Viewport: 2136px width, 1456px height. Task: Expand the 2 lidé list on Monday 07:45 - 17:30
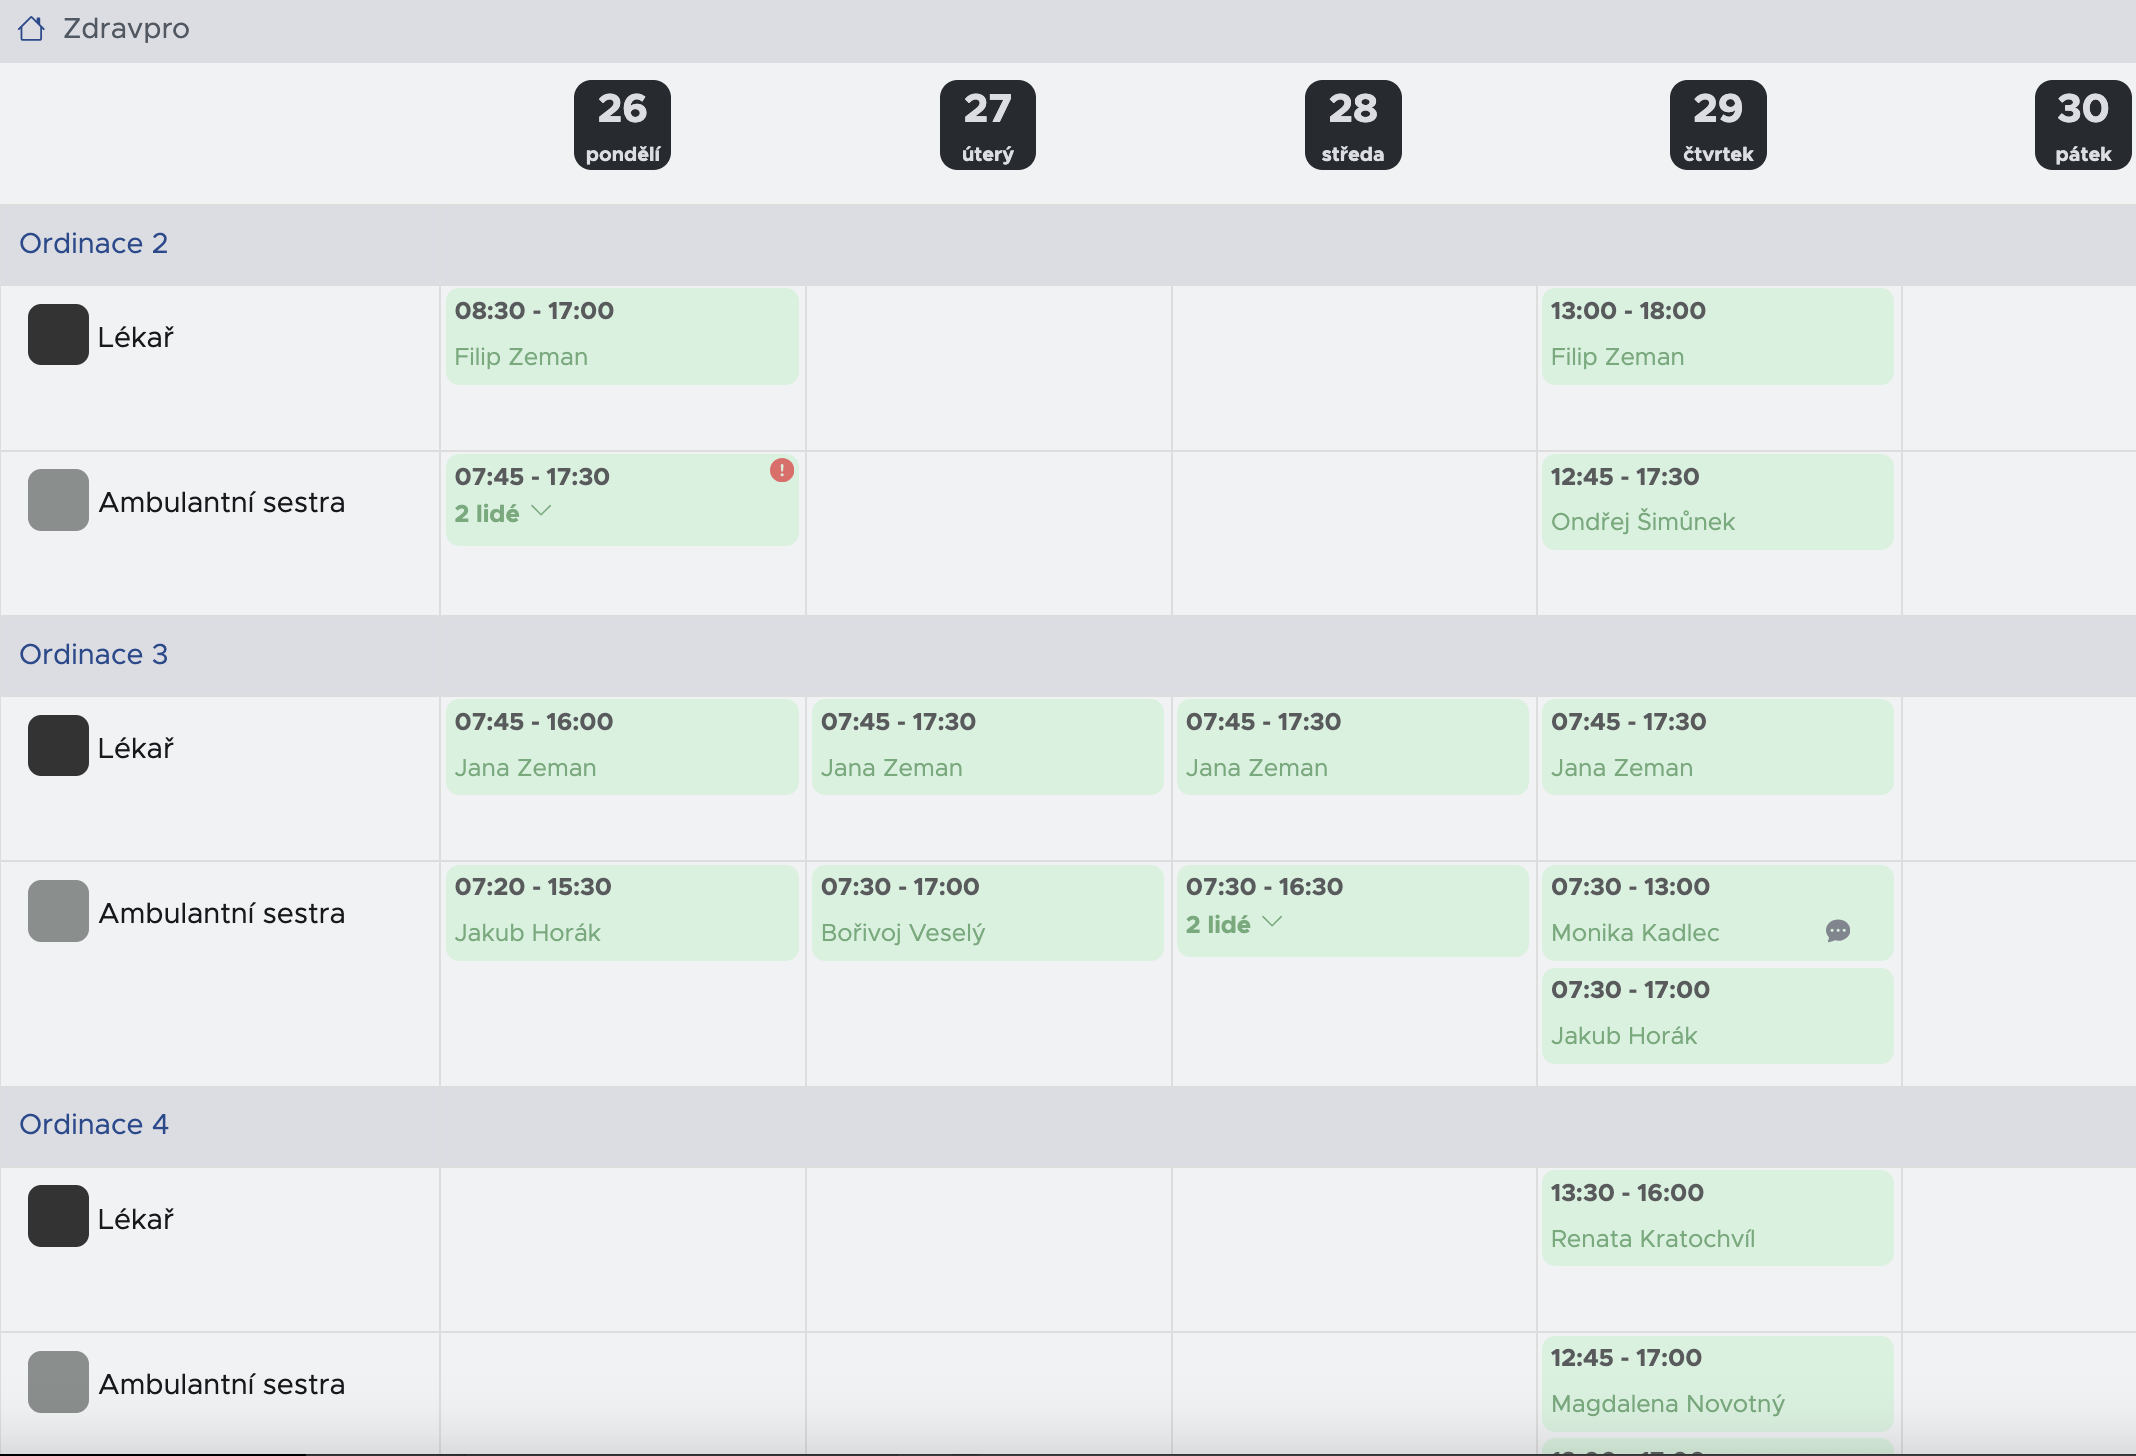(503, 513)
